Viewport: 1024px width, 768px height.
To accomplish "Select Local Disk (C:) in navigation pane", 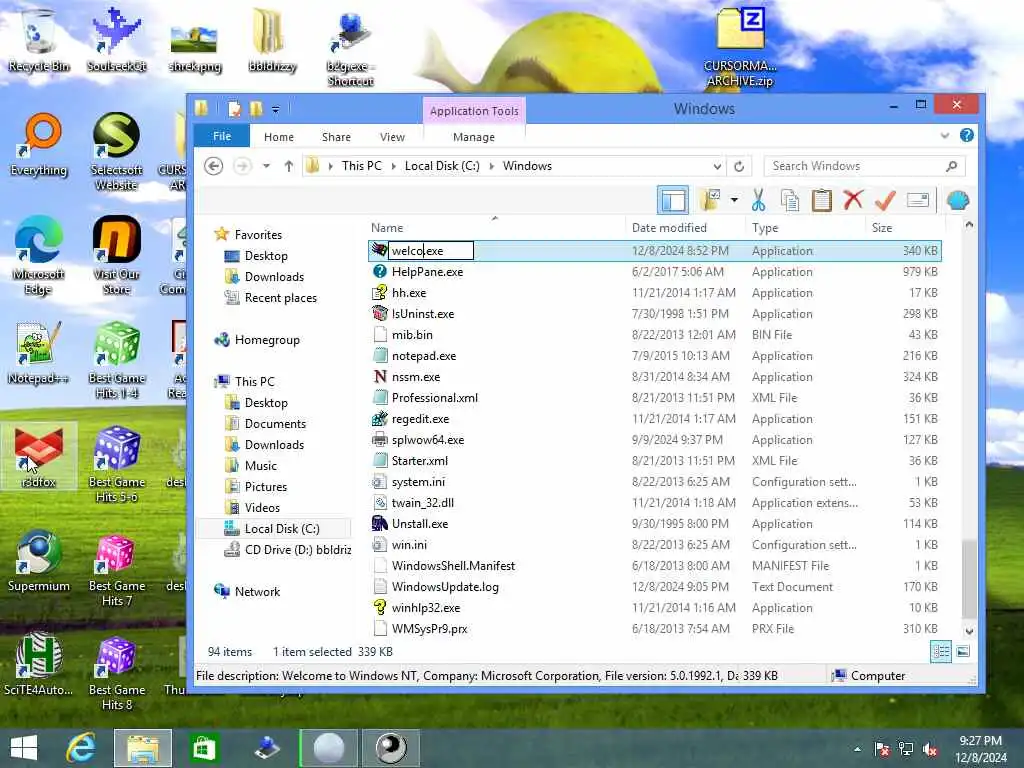I will tap(281, 528).
